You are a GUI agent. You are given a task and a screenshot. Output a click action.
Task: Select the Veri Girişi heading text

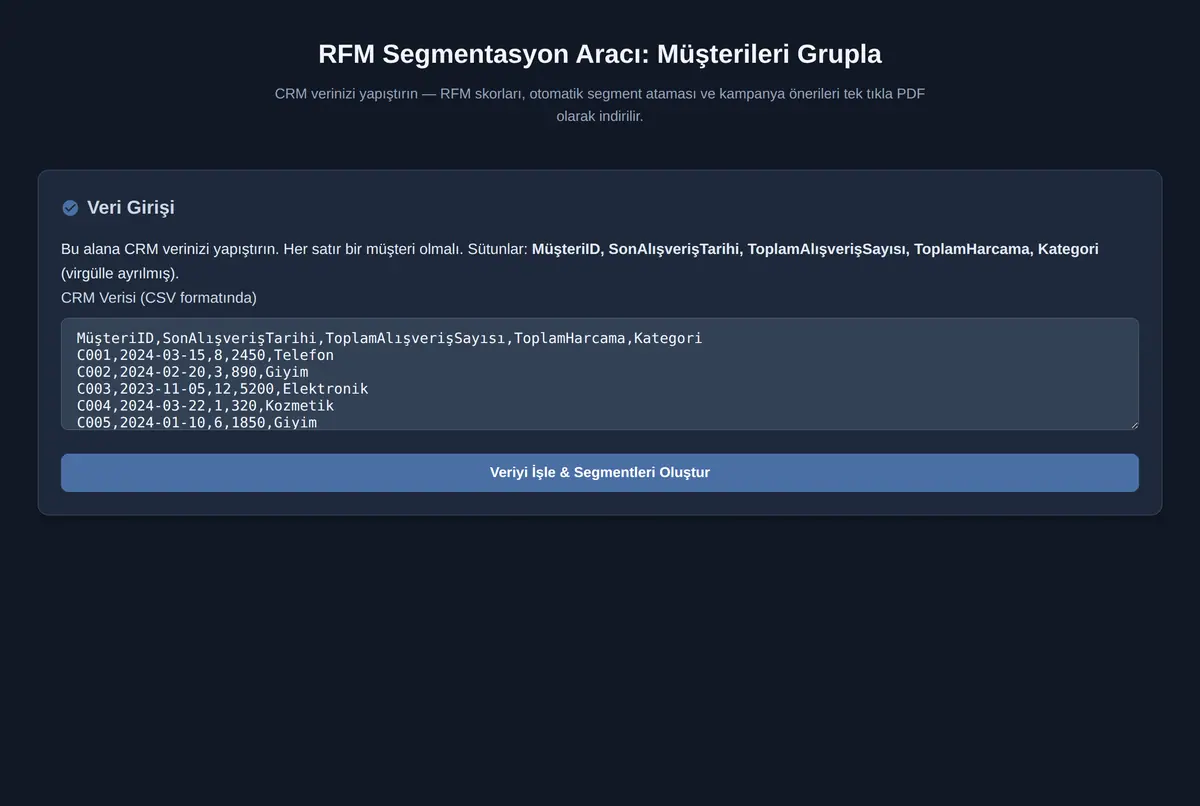[131, 208]
